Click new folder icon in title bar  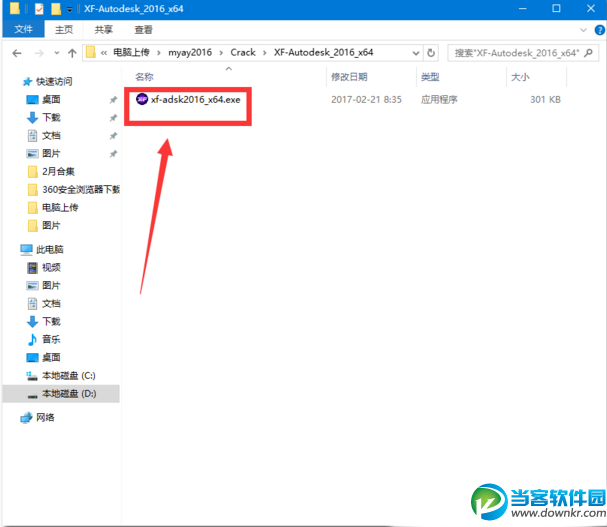(56, 9)
